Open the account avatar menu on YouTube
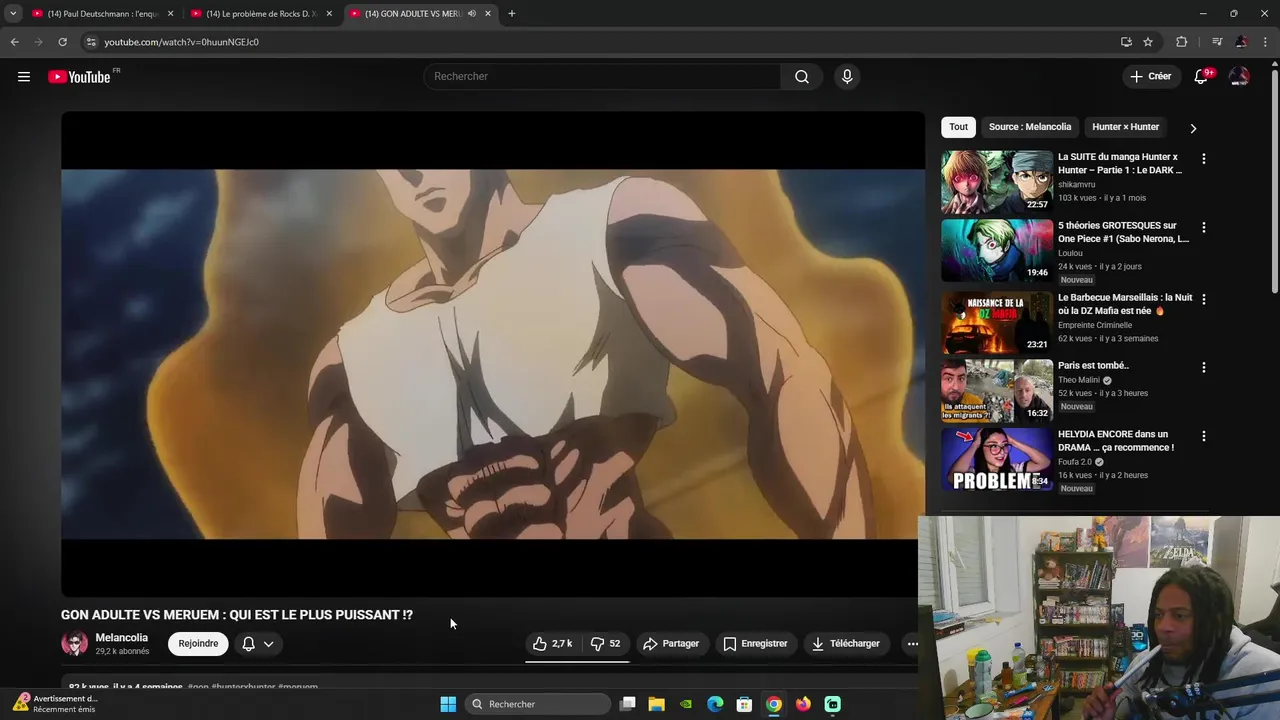The width and height of the screenshot is (1280, 720). [x=1239, y=77]
